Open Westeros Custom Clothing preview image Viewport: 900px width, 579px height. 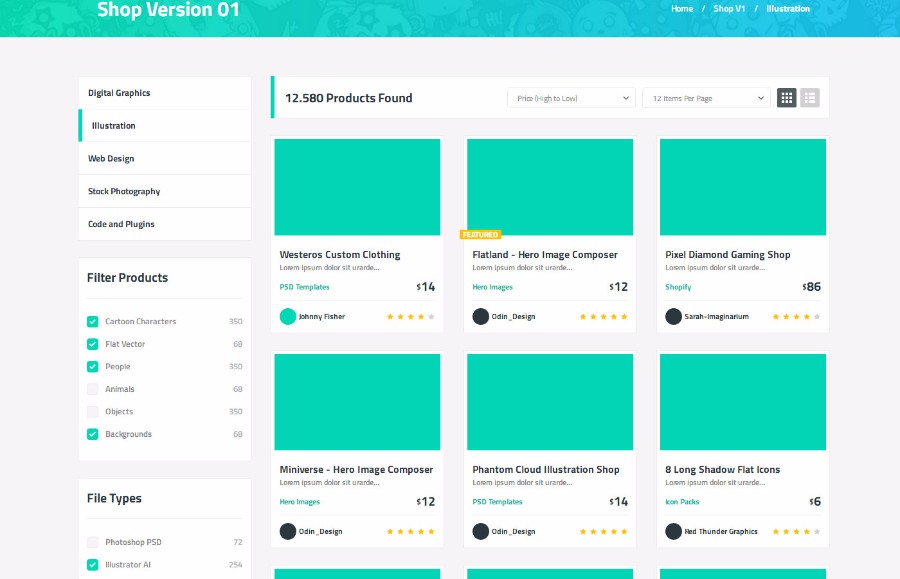click(357, 187)
